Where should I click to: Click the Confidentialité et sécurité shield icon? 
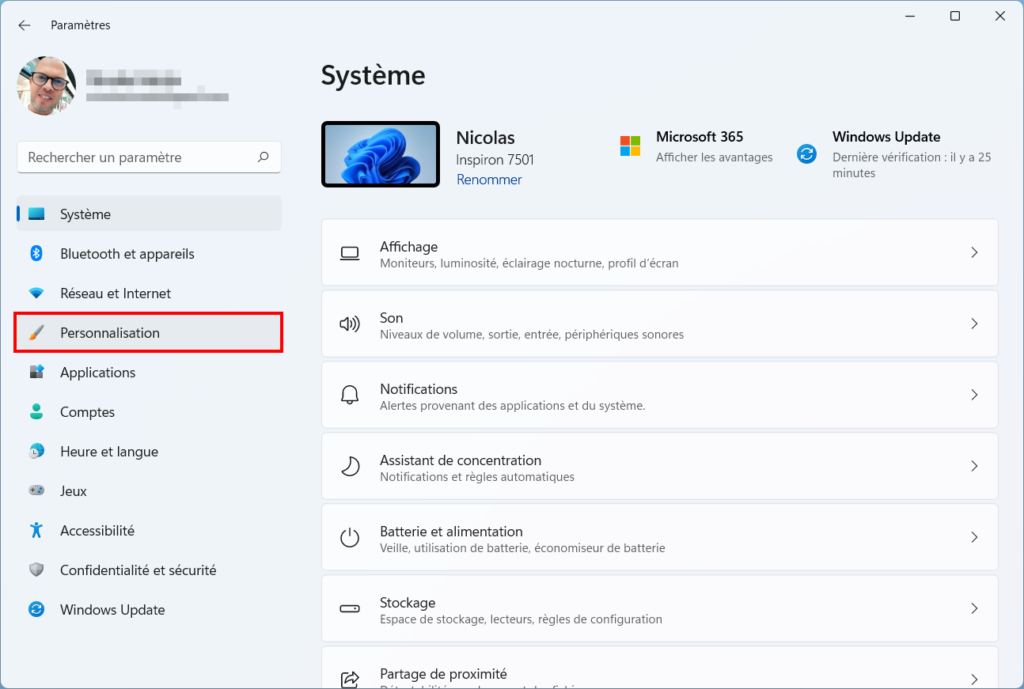(37, 570)
